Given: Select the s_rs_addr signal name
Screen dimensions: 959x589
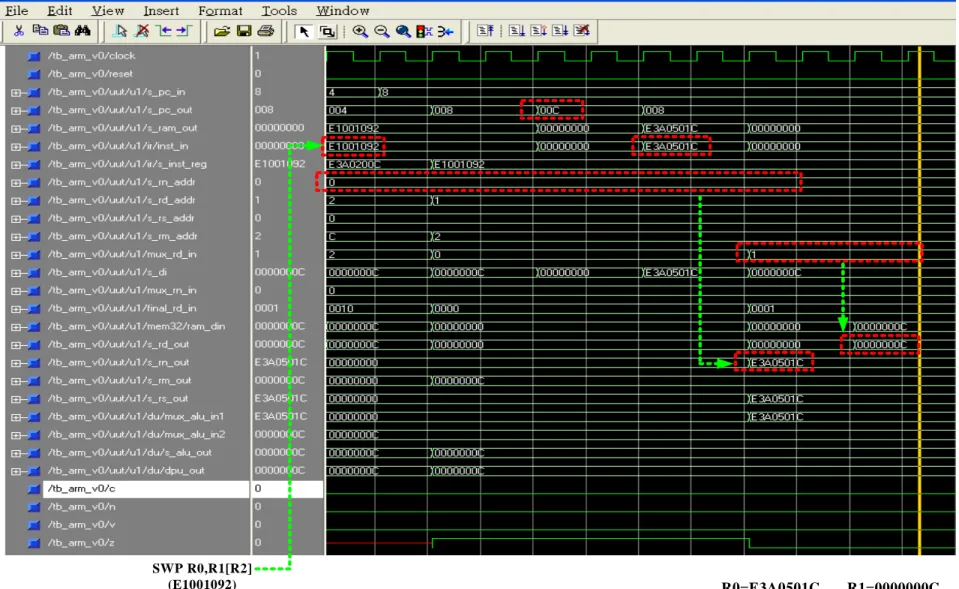Looking at the screenshot, I should tap(121, 218).
